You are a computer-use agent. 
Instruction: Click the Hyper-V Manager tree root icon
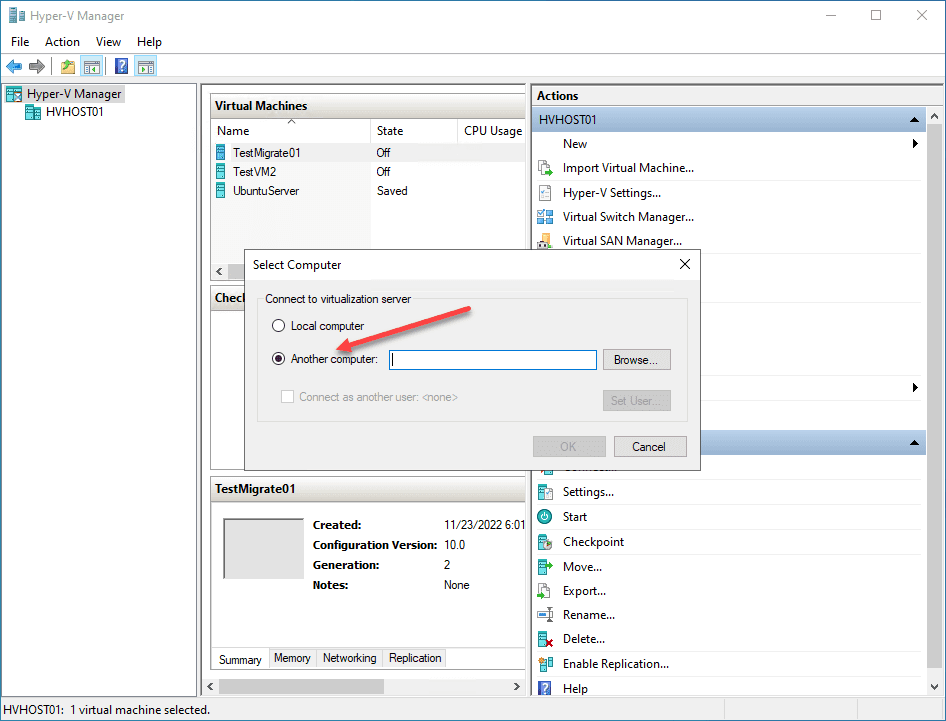pos(14,94)
